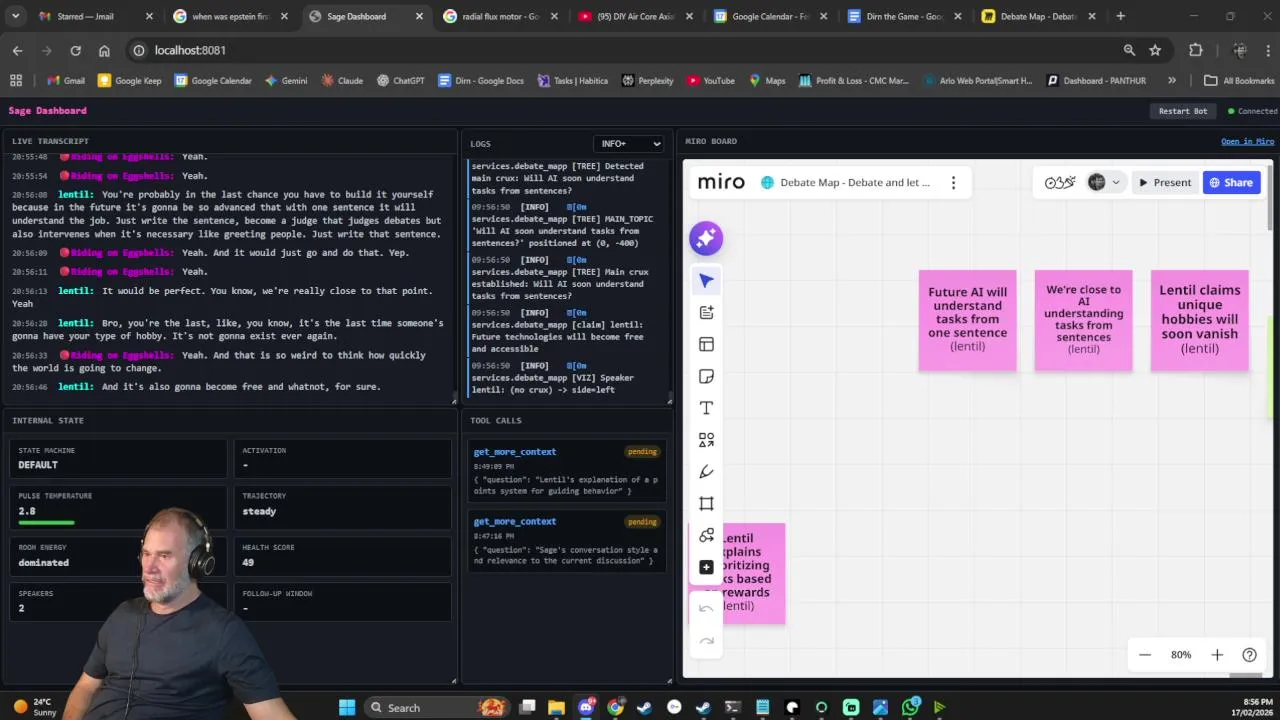The width and height of the screenshot is (1280, 720).
Task: Switch to radial flux motor Google tab
Action: point(500,16)
